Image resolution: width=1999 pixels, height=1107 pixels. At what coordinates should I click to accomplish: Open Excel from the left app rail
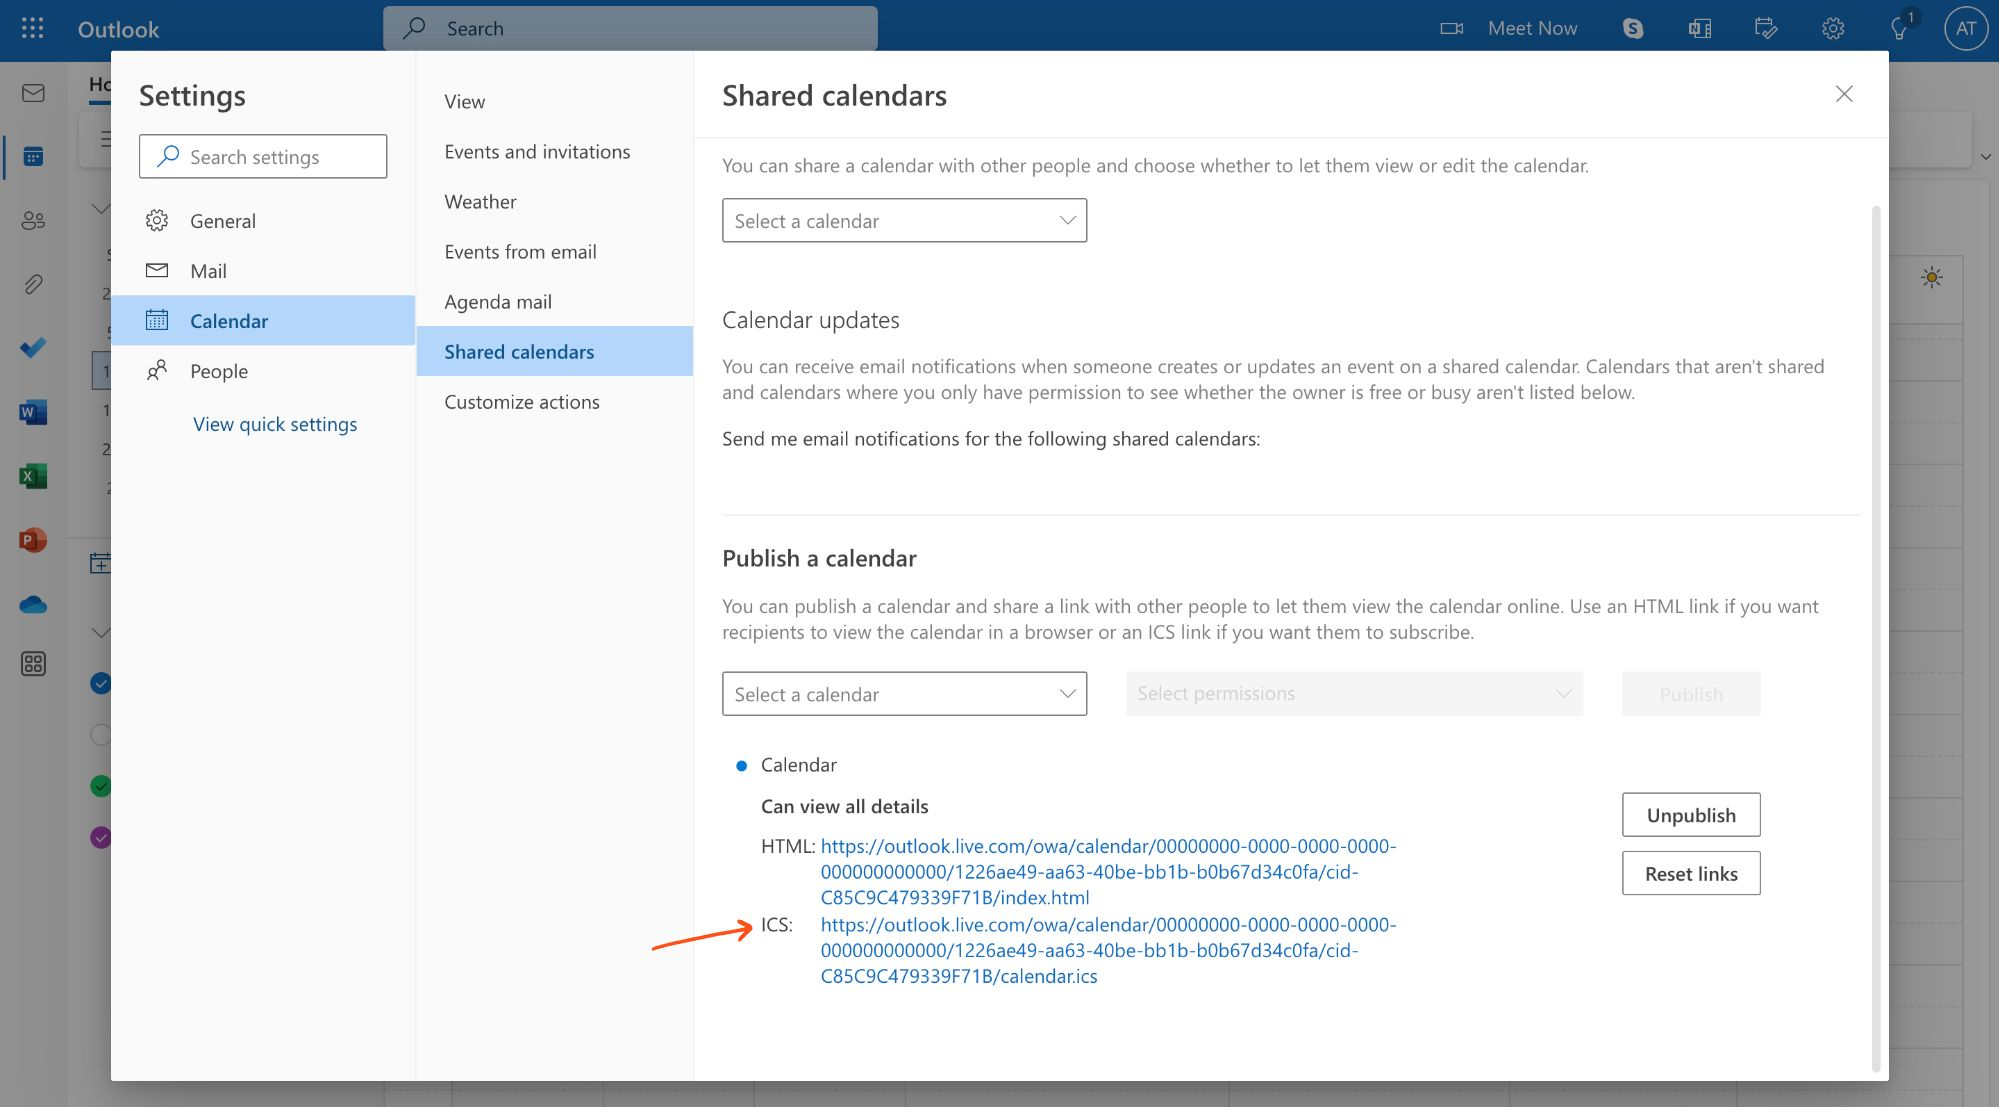[x=33, y=476]
